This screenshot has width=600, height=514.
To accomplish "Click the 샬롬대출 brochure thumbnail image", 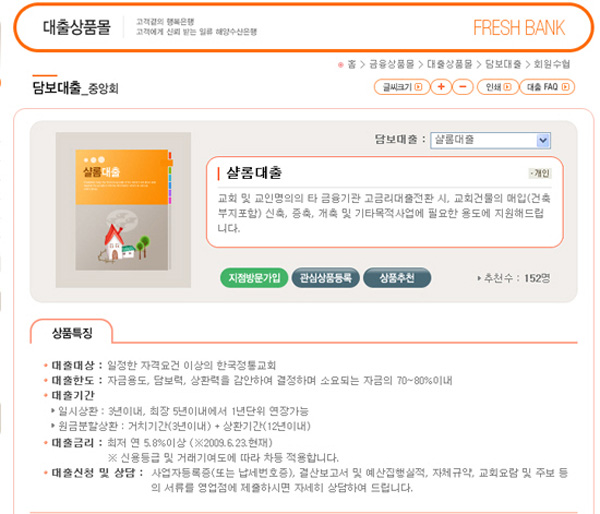I will click(x=123, y=210).
